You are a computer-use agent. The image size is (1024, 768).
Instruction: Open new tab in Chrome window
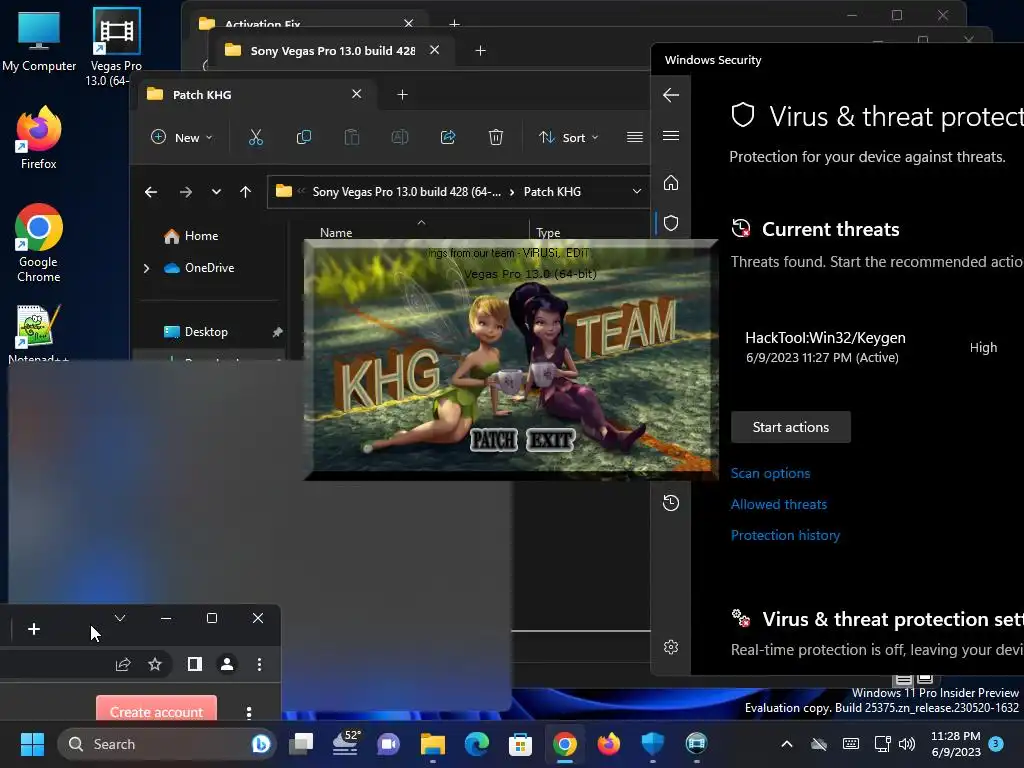coord(34,629)
